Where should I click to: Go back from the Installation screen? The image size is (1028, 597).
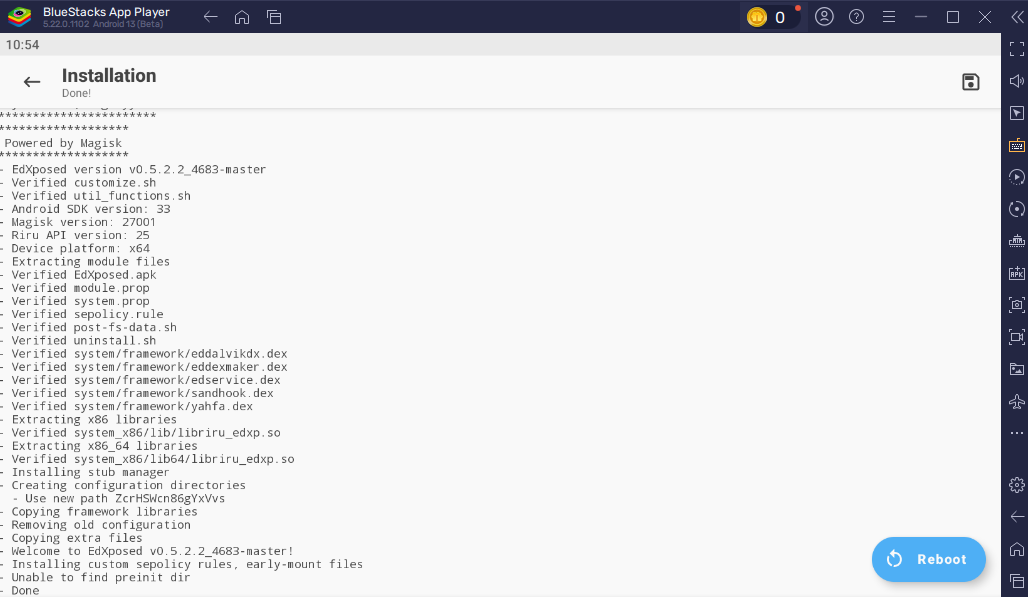31,82
